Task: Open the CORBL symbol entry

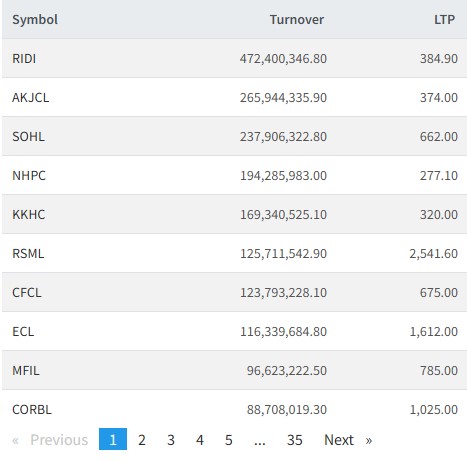Action: pyautogui.click(x=32, y=409)
